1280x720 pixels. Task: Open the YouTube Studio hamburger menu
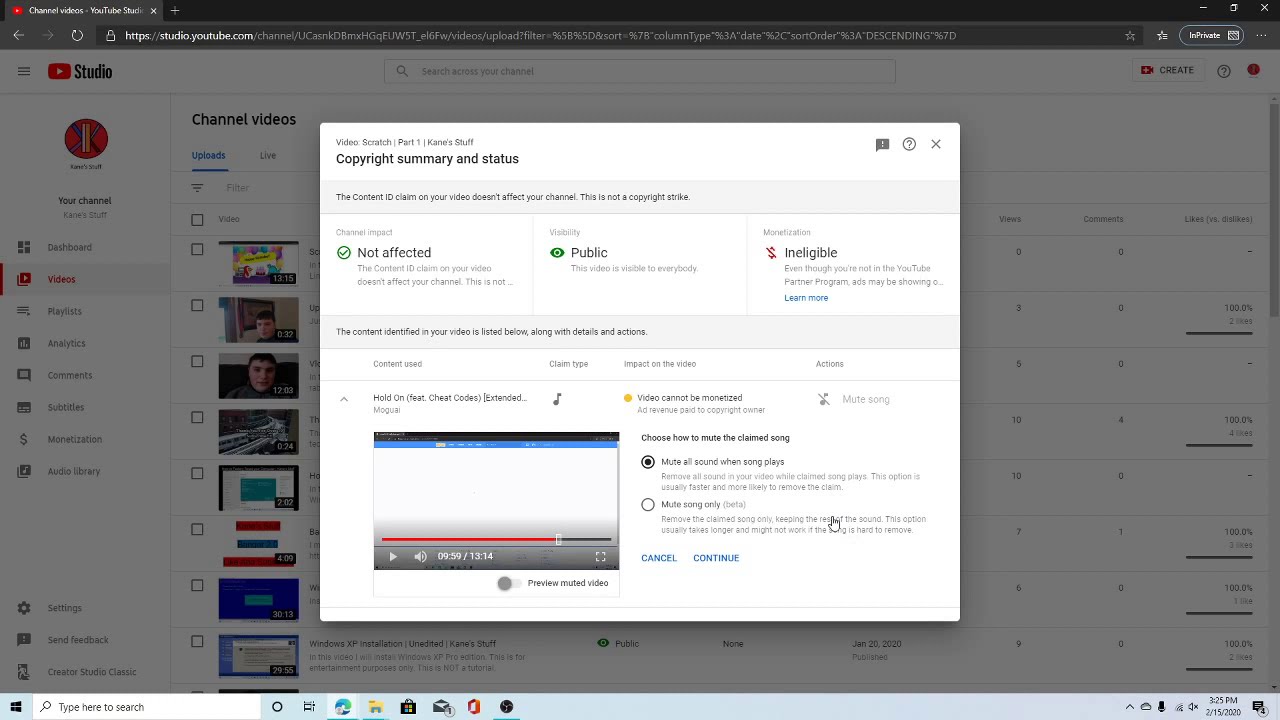point(24,71)
